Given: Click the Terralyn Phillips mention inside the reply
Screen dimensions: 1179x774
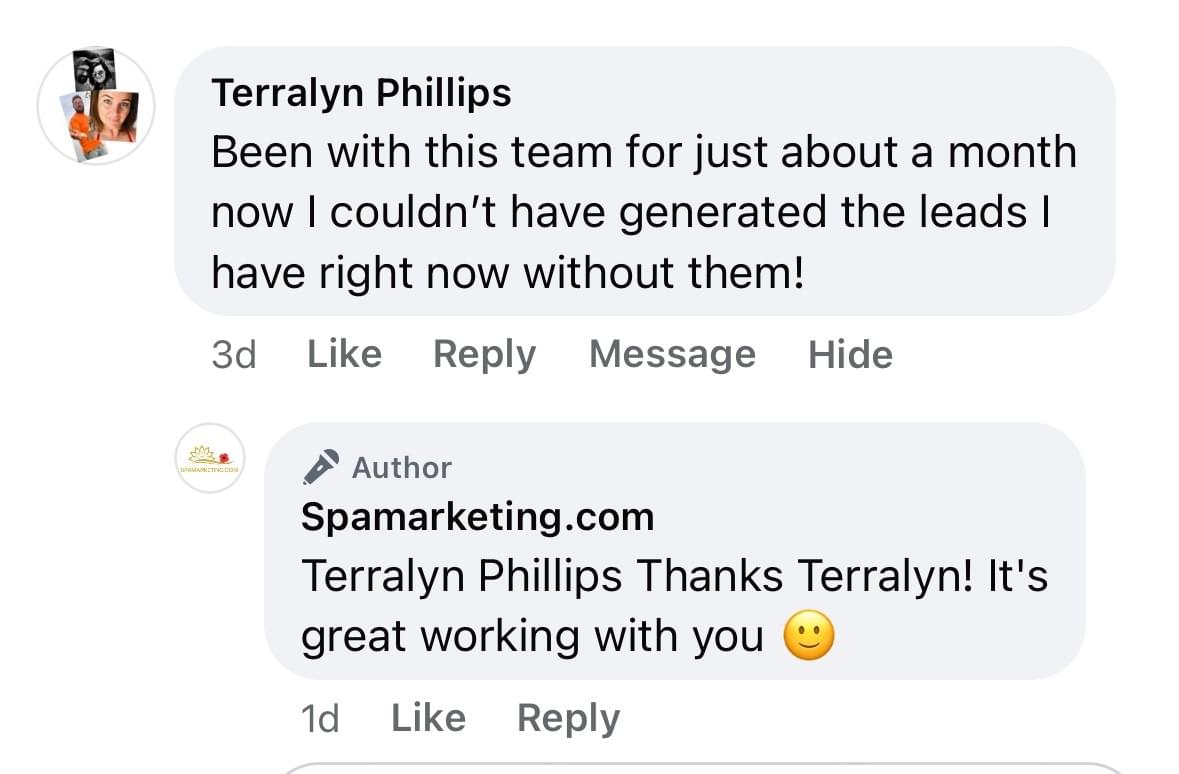Looking at the screenshot, I should point(461,576).
